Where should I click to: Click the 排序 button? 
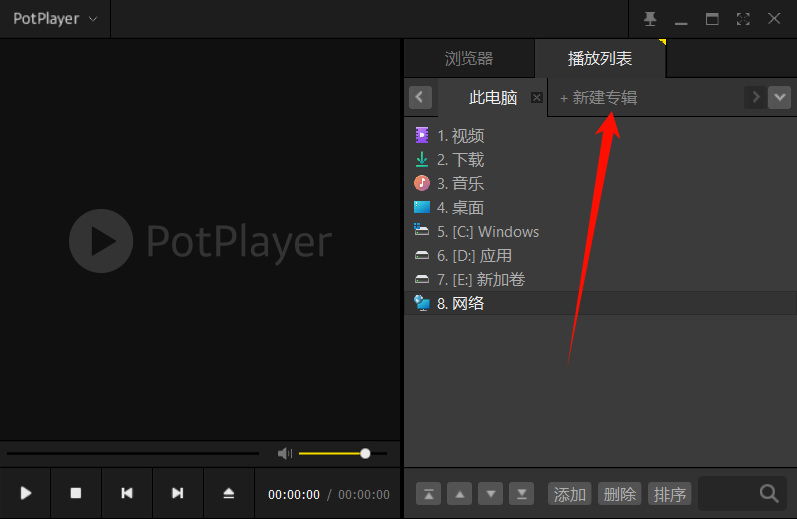(x=669, y=494)
